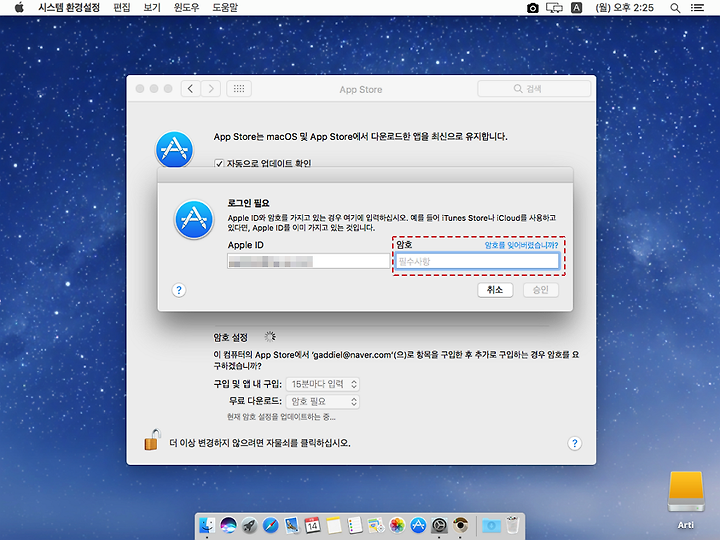Viewport: 720px width, 540px height.
Task: Toggle automatic update check checkbox
Action: pyautogui.click(x=219, y=163)
